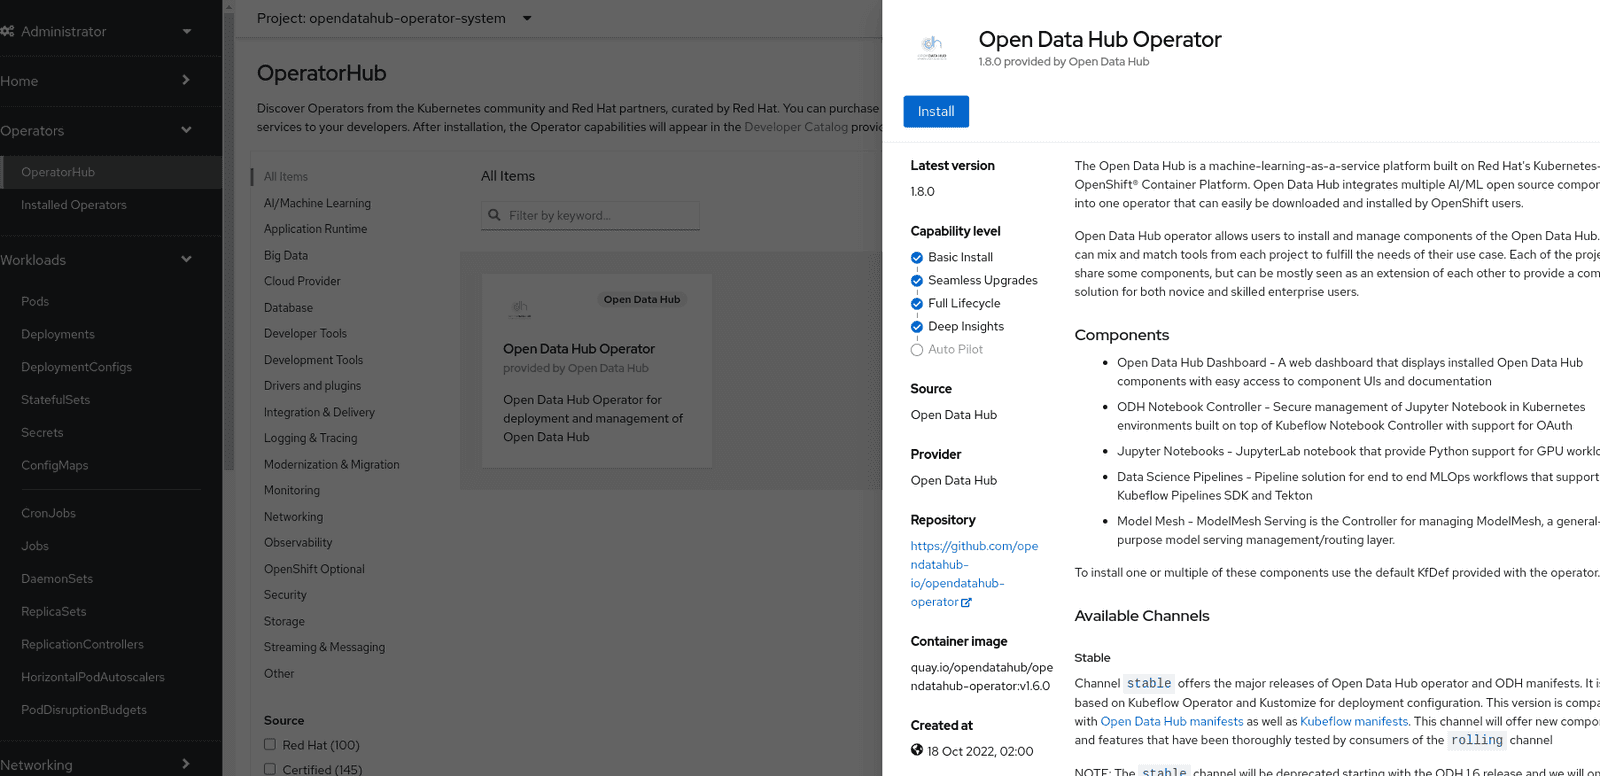Toggle the Red Hat (100) source checkbox
The image size is (1600, 776).
(x=270, y=744)
